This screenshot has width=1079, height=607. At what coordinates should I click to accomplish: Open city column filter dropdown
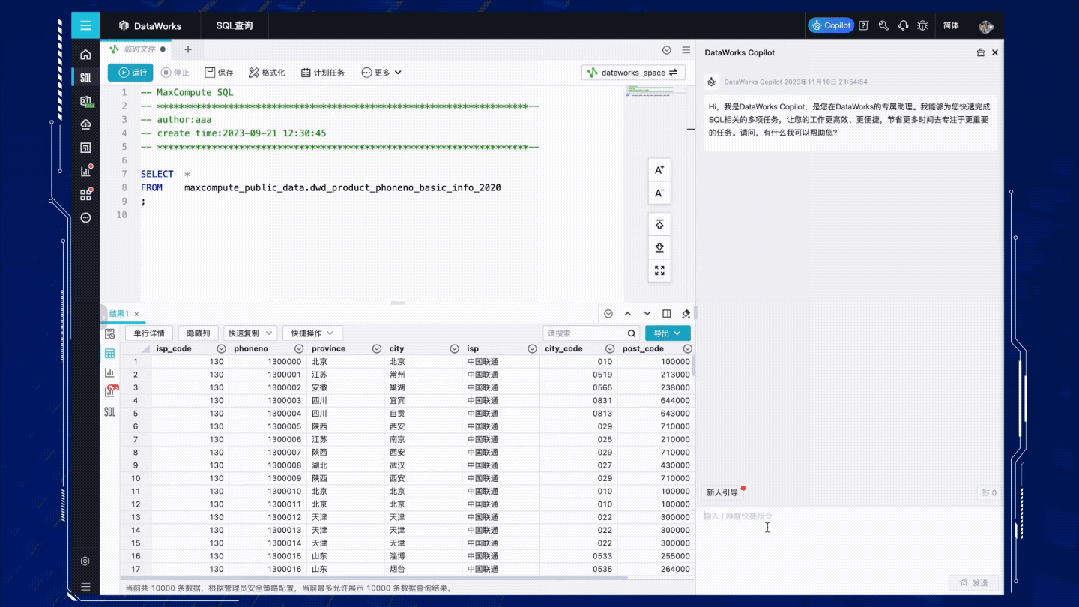[454, 349]
